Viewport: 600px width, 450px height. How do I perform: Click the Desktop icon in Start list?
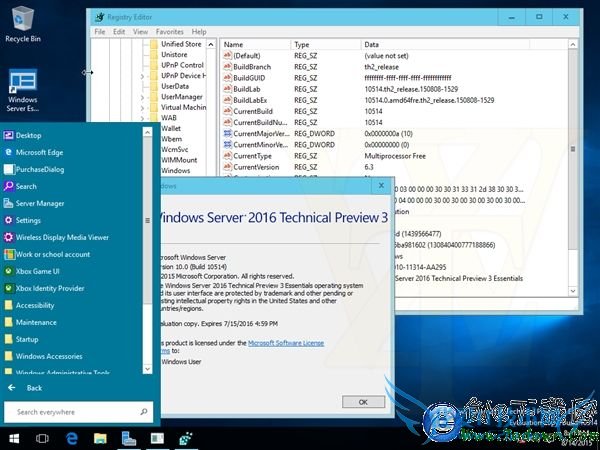(8, 135)
